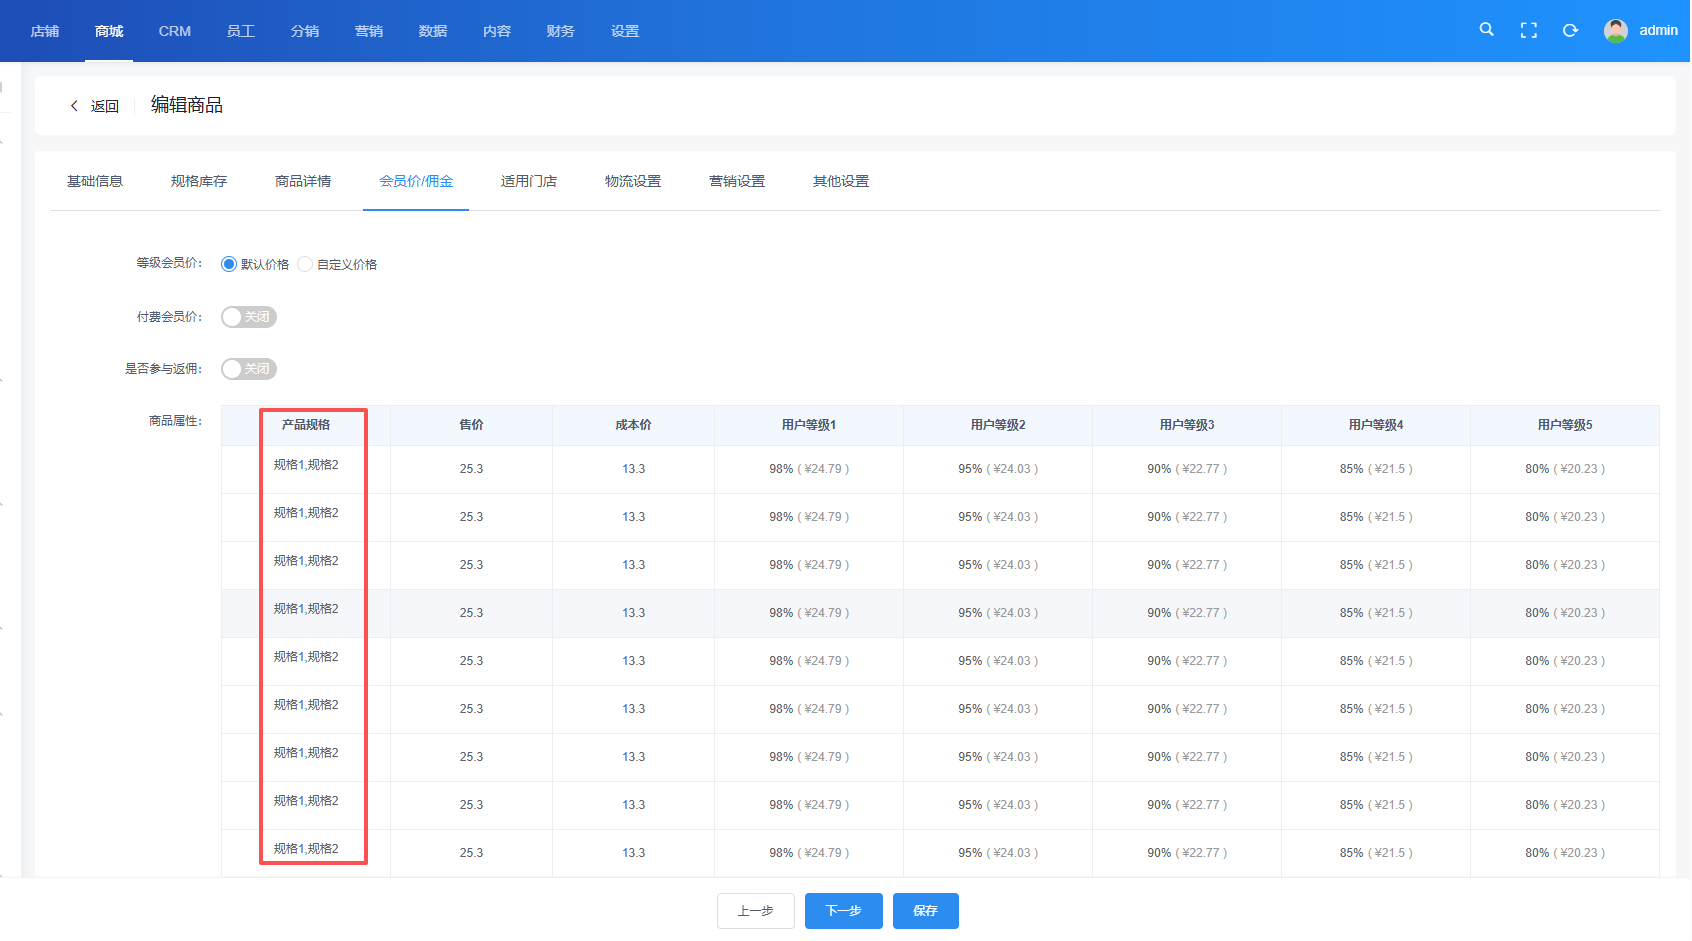Open CRM in top navigation
This screenshot has width=1692, height=941.
tap(174, 31)
